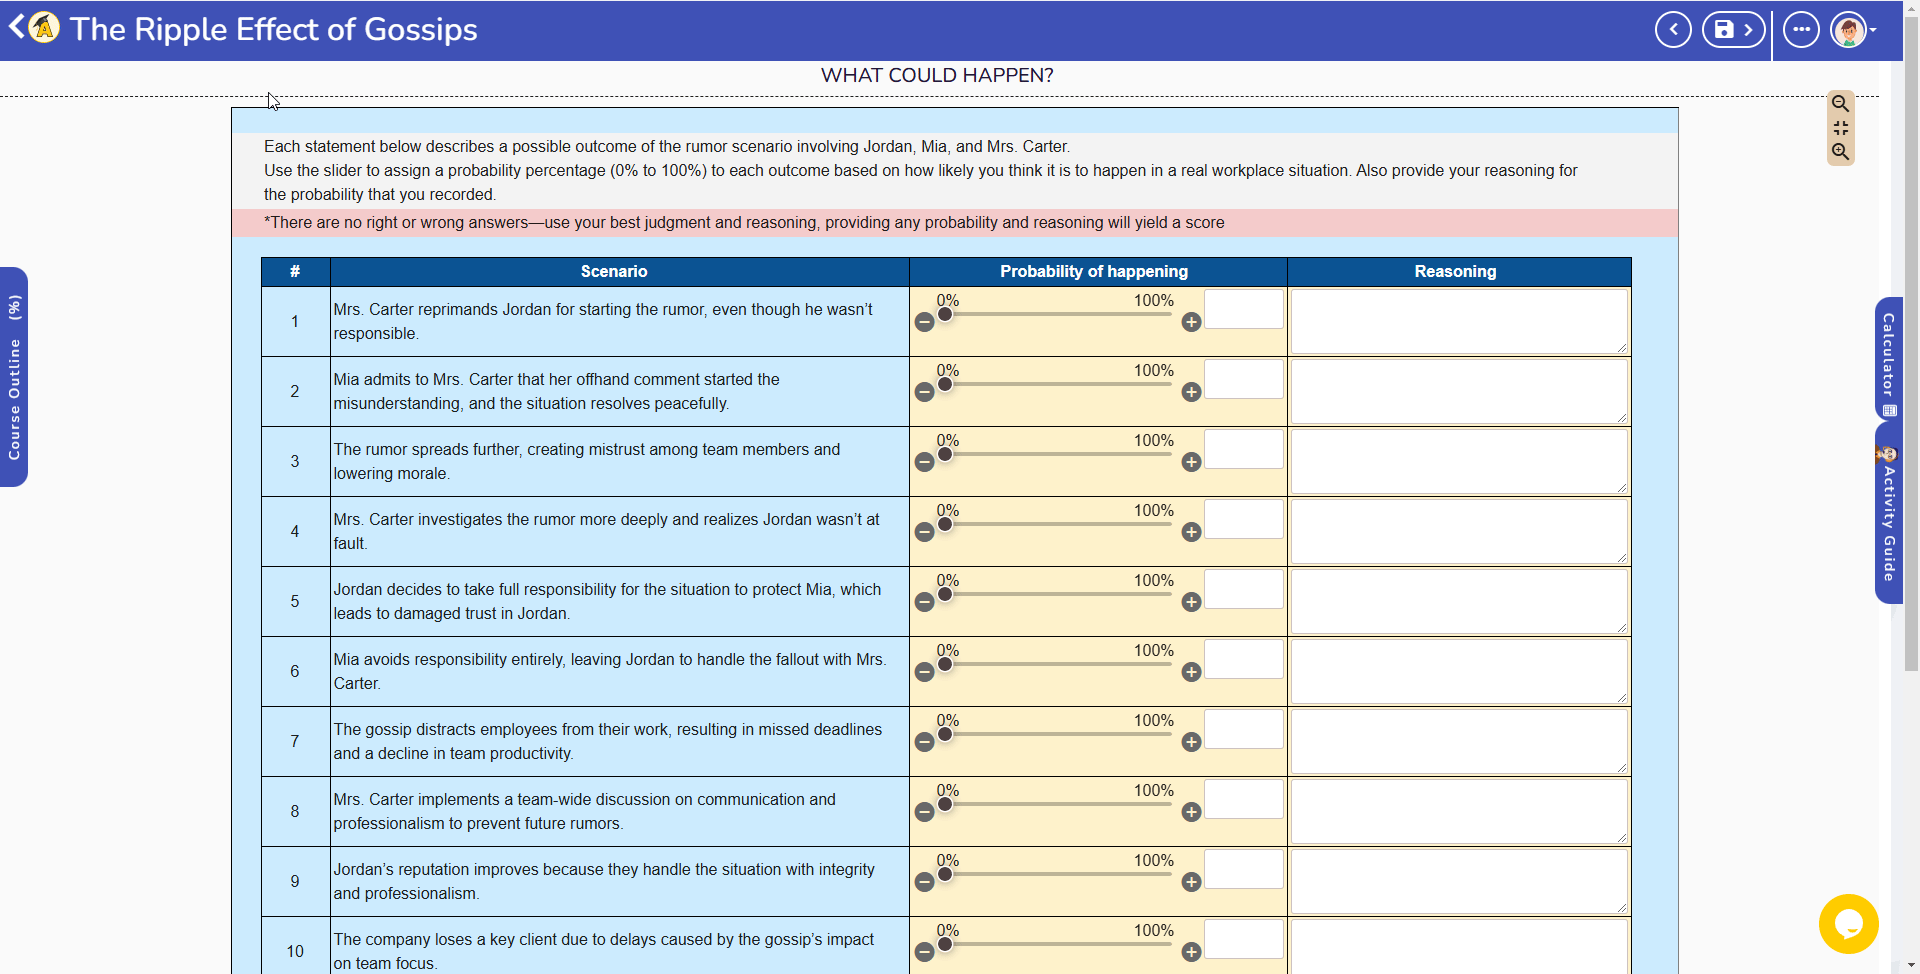Click the vertical scrollbar up arrow

1911,8
